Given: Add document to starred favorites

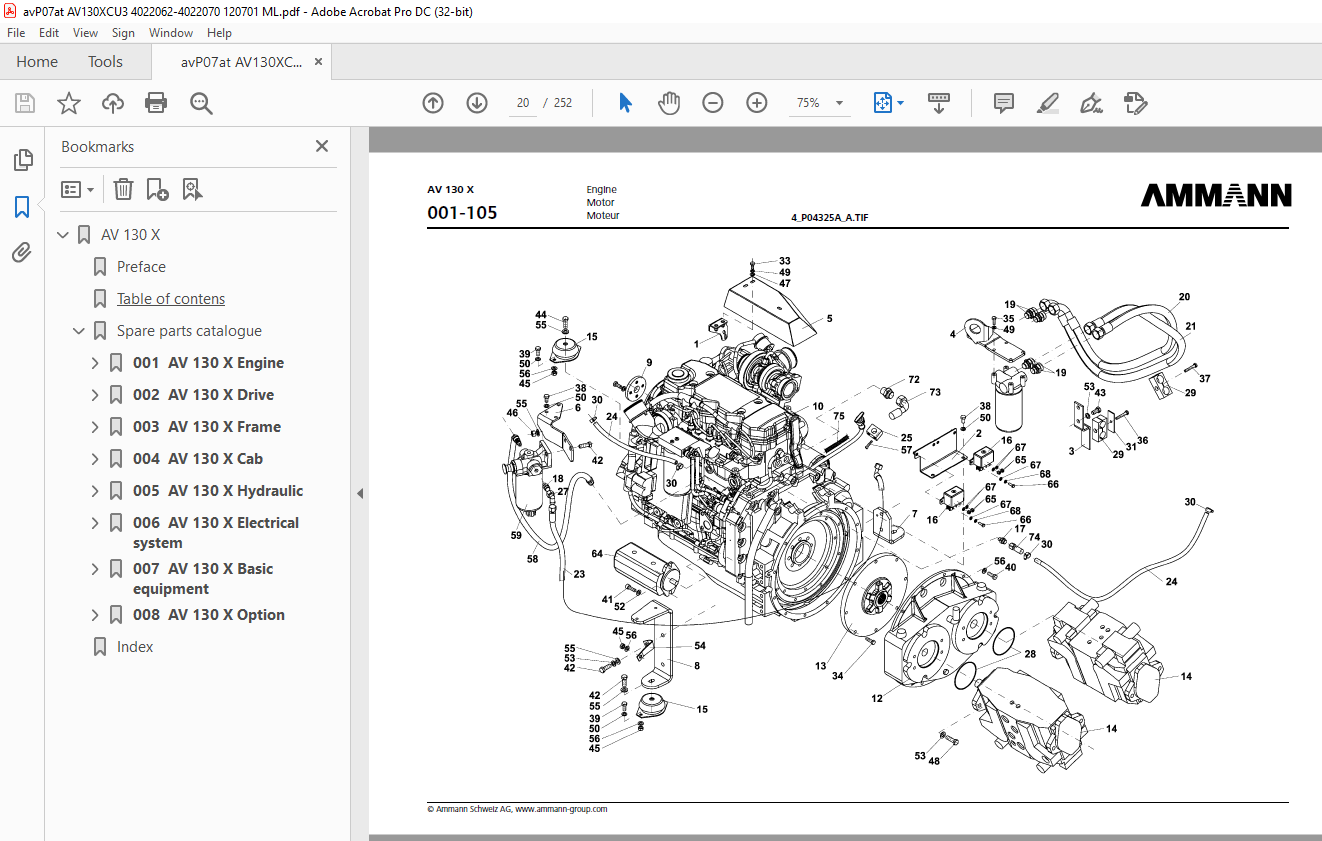Looking at the screenshot, I should [x=68, y=103].
